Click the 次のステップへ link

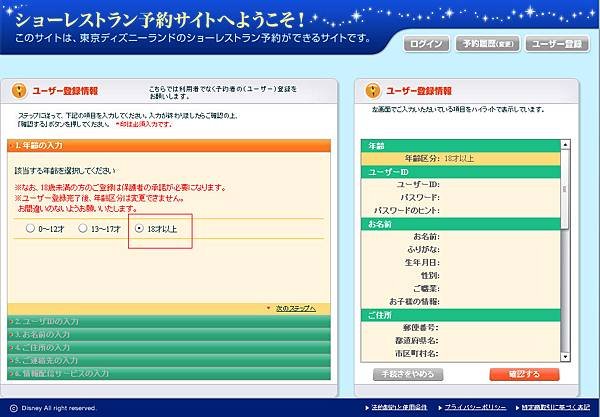(296, 308)
